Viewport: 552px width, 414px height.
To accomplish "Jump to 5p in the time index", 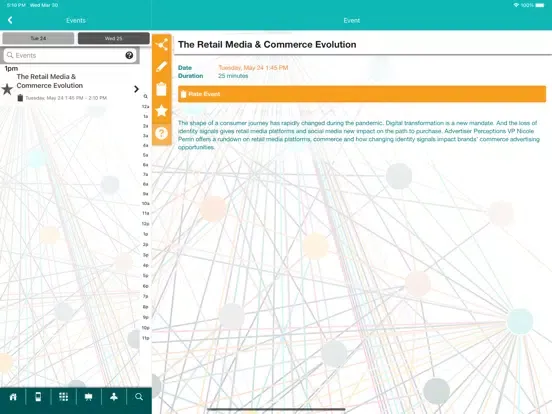I will click(145, 276).
